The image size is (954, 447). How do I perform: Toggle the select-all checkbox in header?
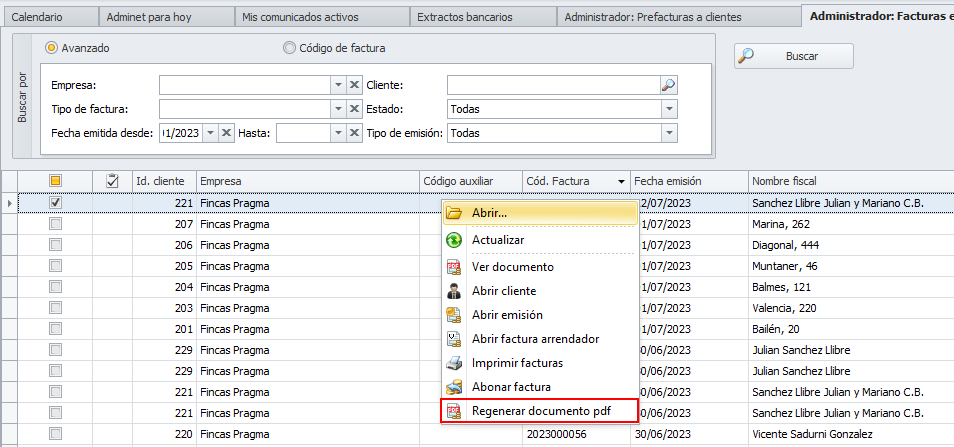[x=55, y=181]
